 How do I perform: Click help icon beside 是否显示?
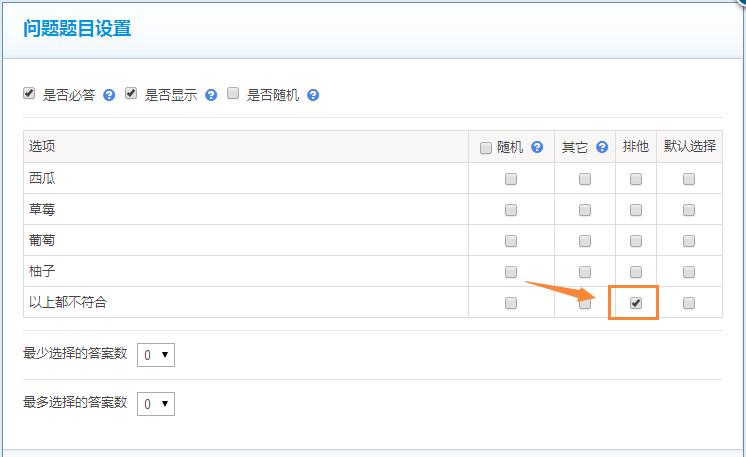[211, 95]
